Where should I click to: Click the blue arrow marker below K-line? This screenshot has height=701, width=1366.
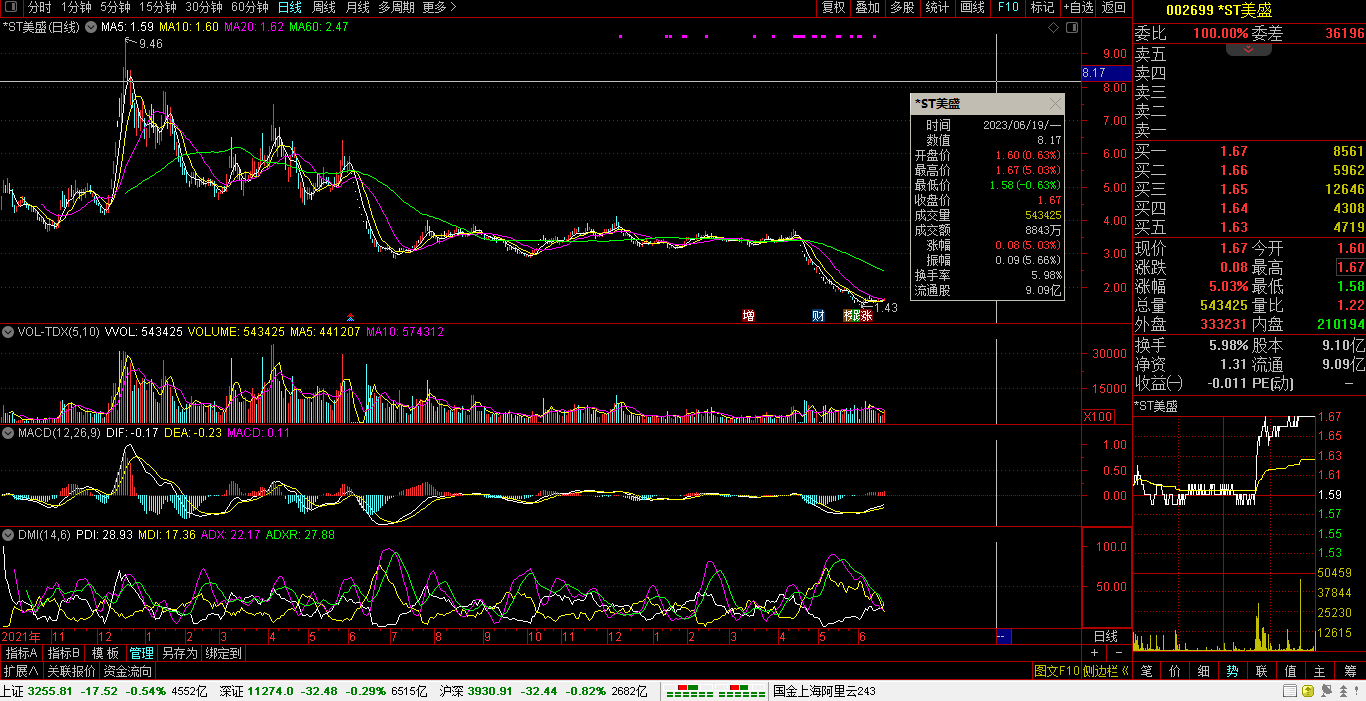pos(349,317)
